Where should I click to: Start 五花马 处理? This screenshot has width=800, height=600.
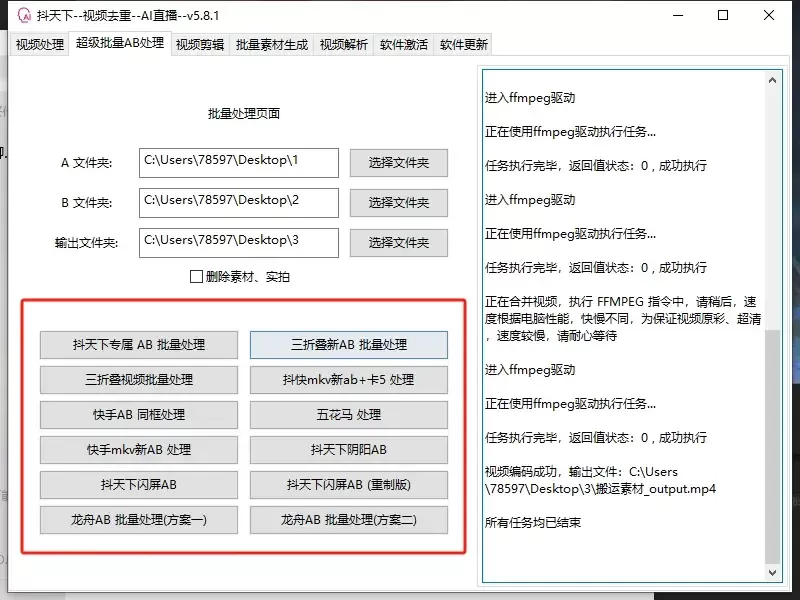click(x=348, y=415)
